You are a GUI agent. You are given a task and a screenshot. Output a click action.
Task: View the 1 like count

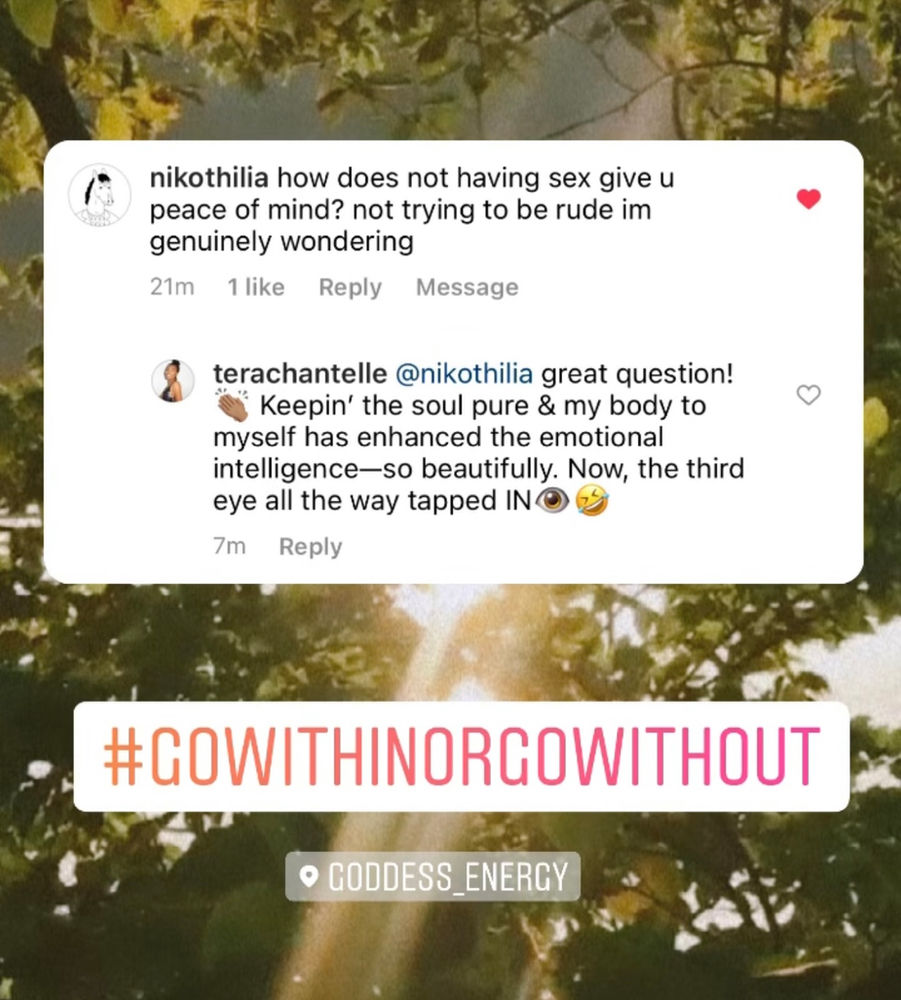[256, 288]
